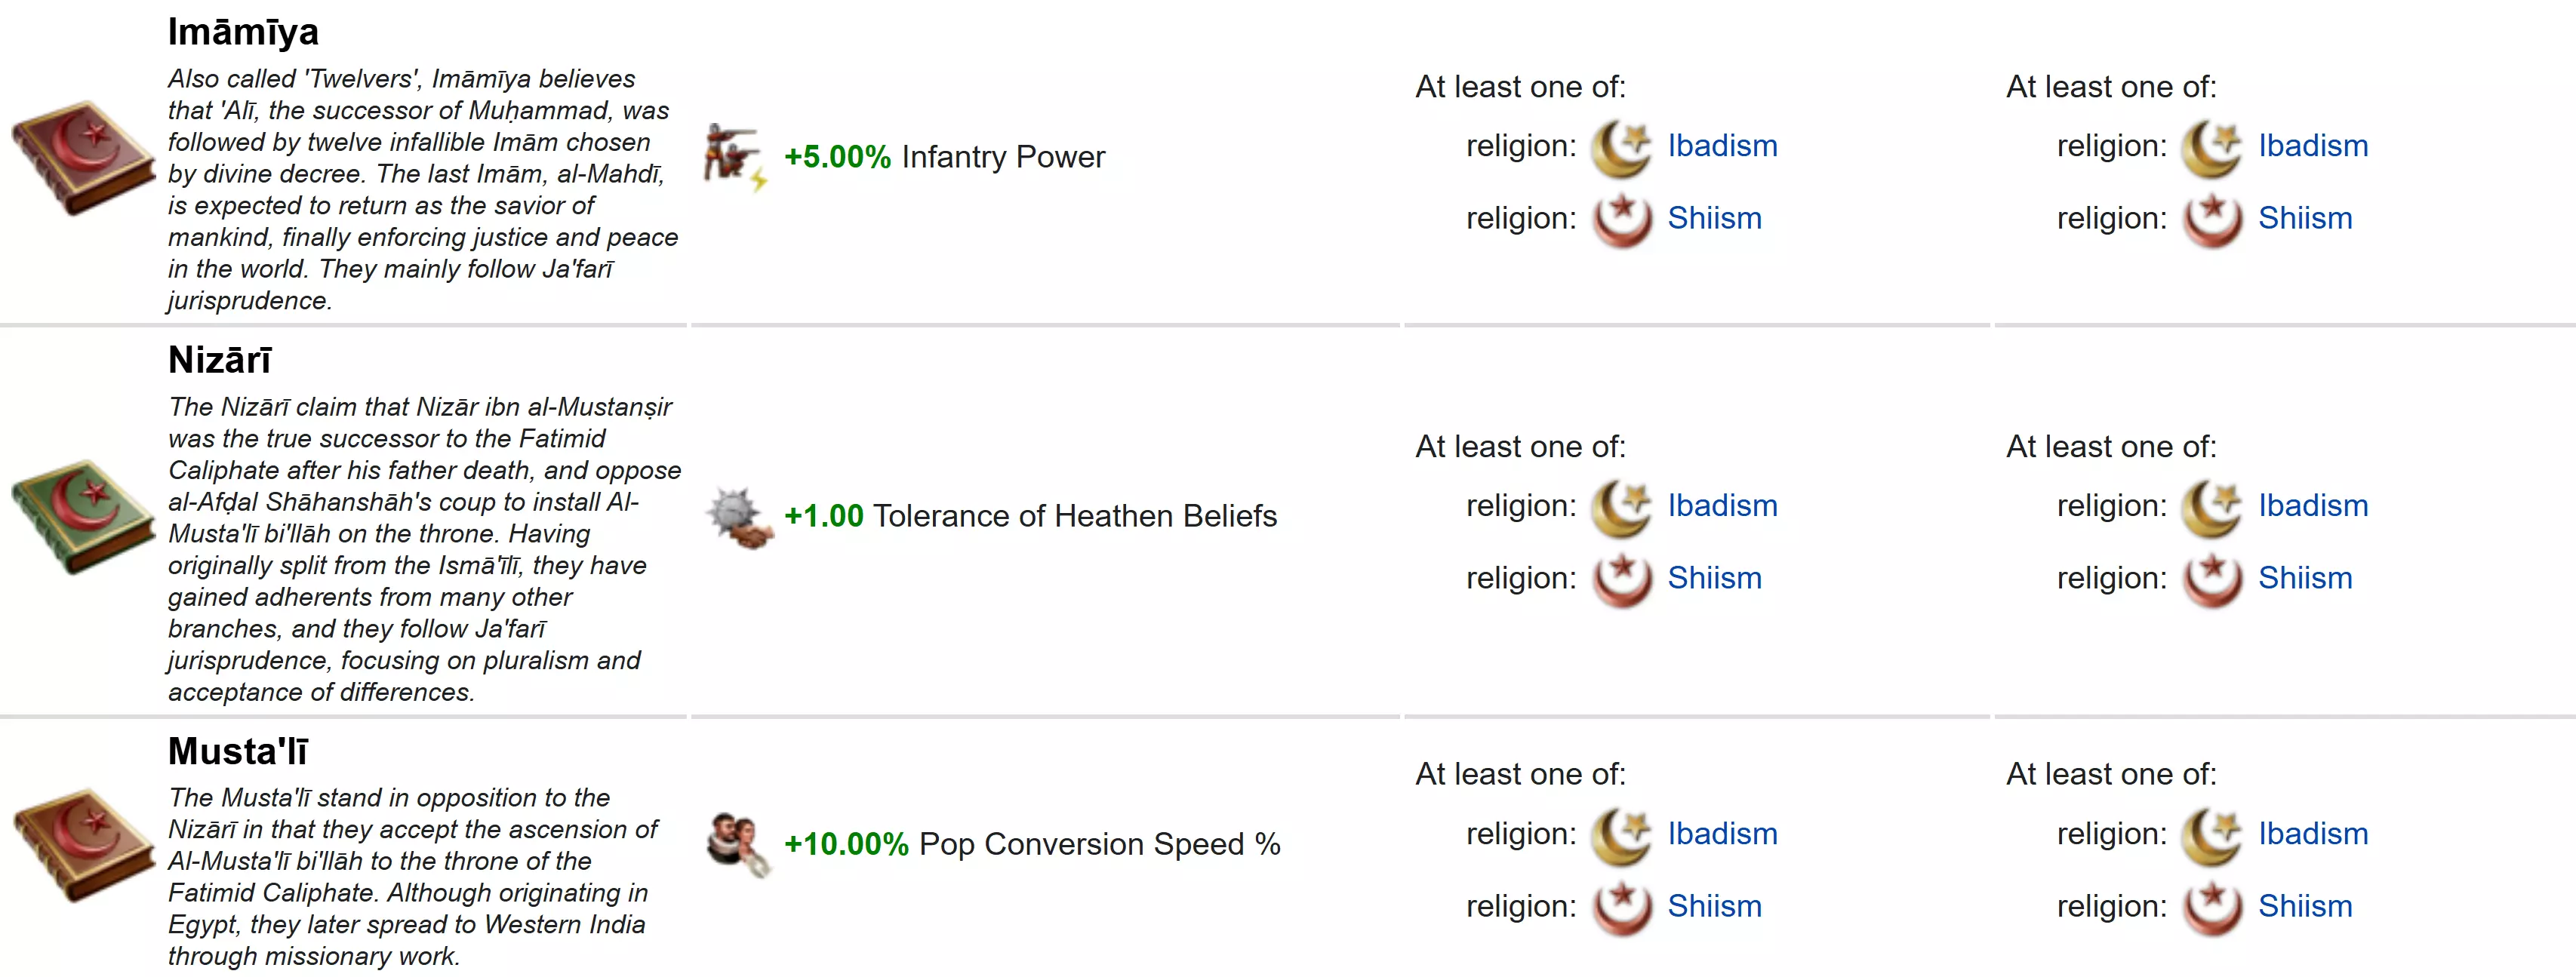Click the Musta'lī heading text
The height and width of the screenshot is (977, 2576).
(x=238, y=751)
